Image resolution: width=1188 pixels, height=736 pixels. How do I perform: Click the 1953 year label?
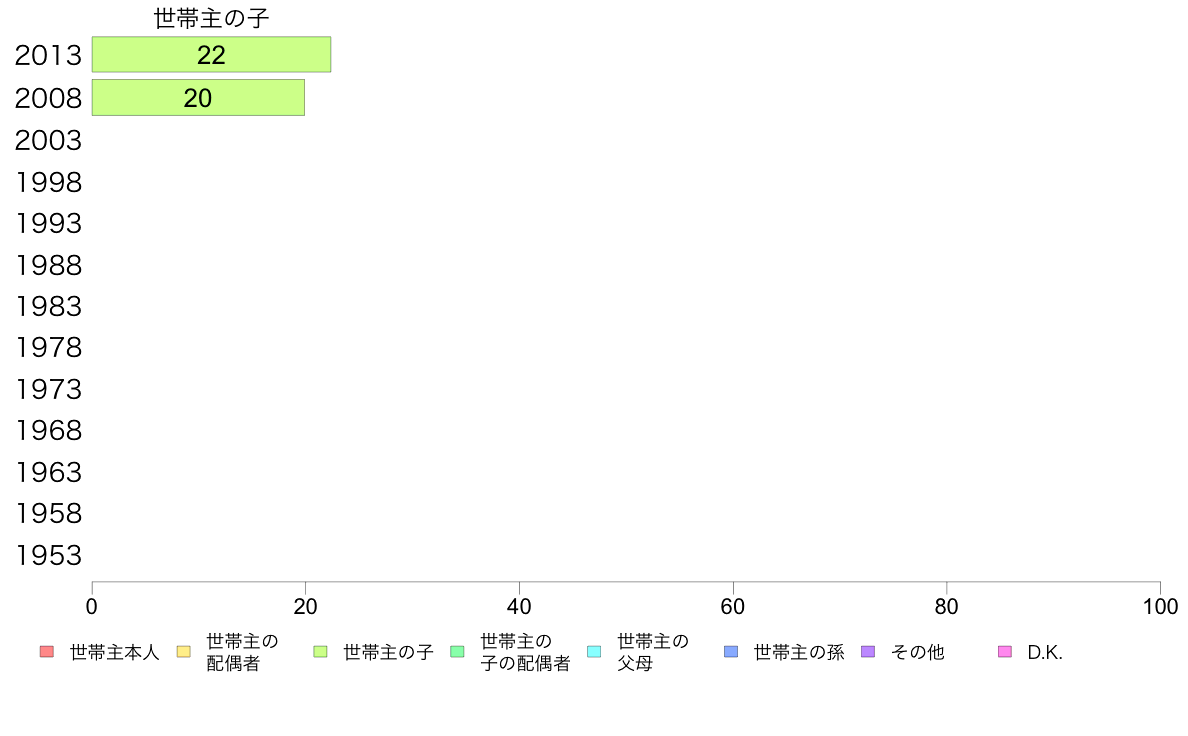coord(48,556)
